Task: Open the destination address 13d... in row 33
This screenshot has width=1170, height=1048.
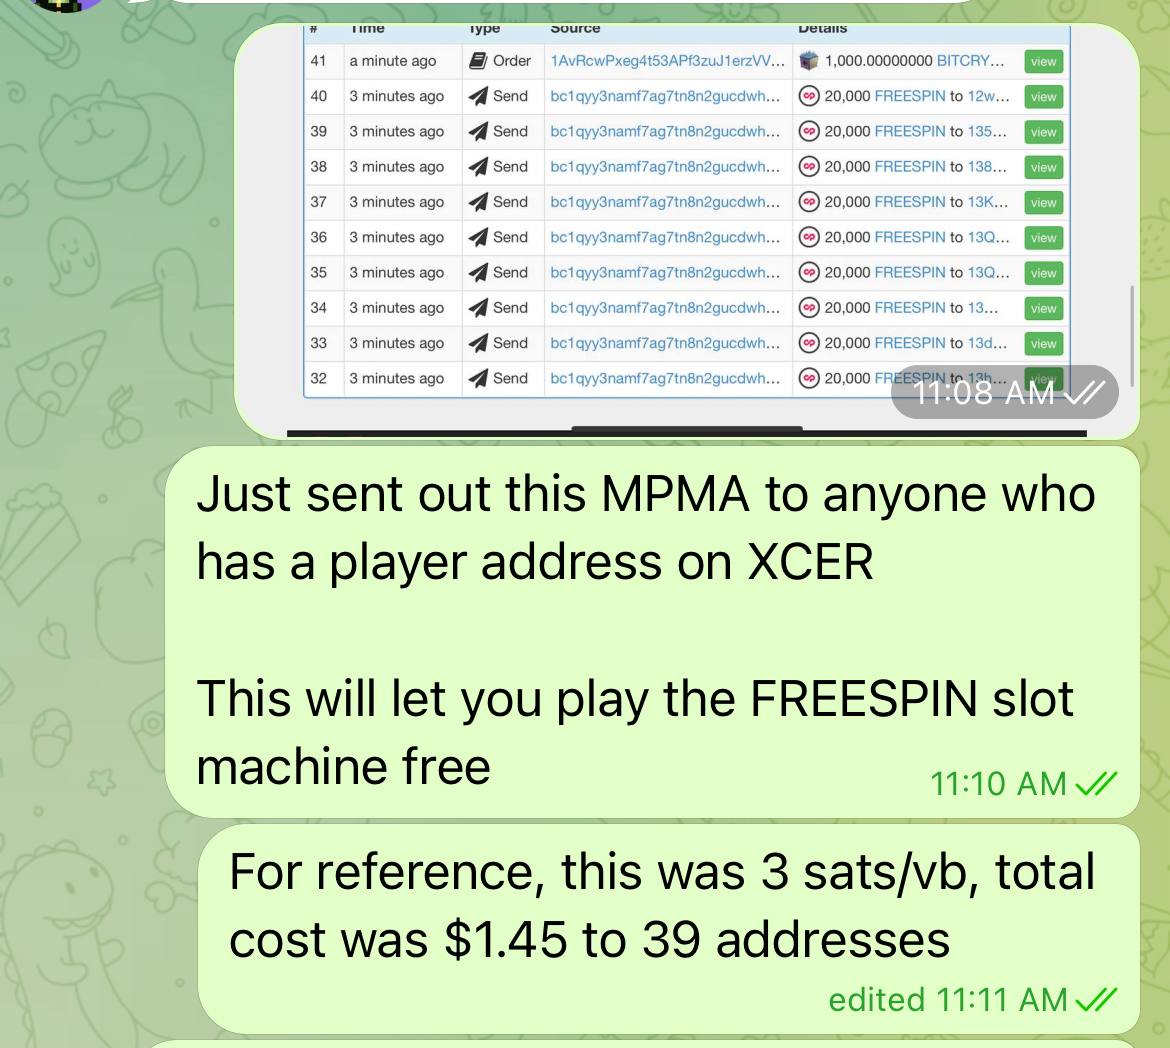Action: (x=987, y=343)
